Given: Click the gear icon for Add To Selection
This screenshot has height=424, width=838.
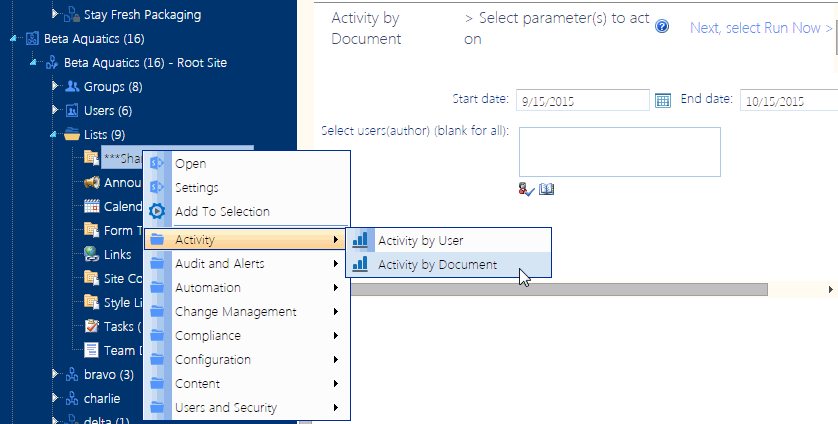Looking at the screenshot, I should point(157,211).
